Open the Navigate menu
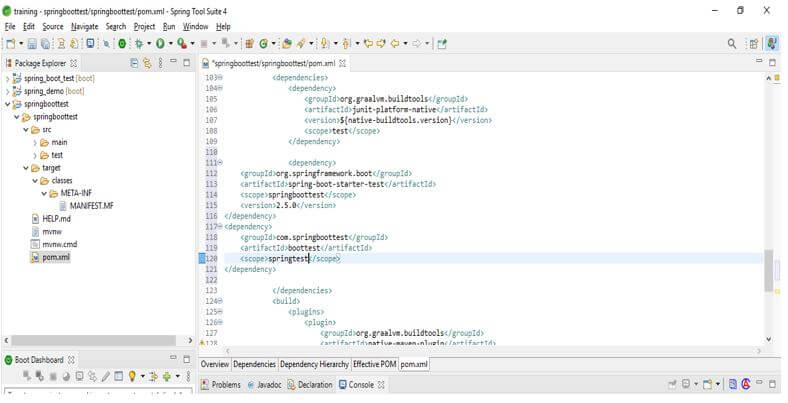This screenshot has height=403, width=788. coord(84,26)
